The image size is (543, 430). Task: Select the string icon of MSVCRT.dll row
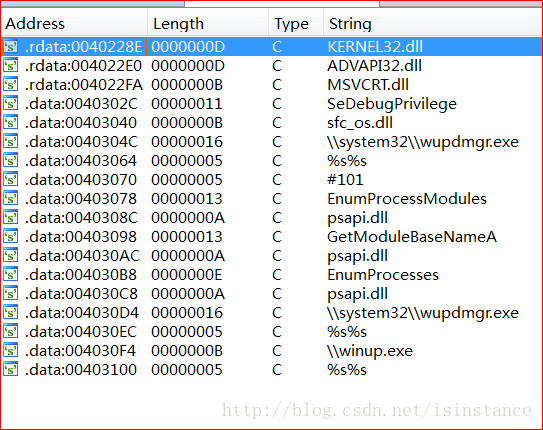click(x=10, y=84)
